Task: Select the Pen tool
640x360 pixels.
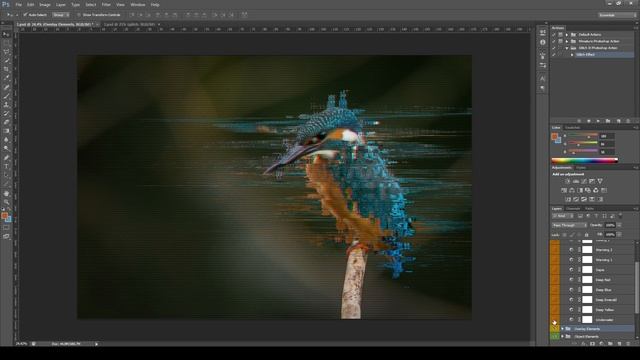Action: point(6,158)
